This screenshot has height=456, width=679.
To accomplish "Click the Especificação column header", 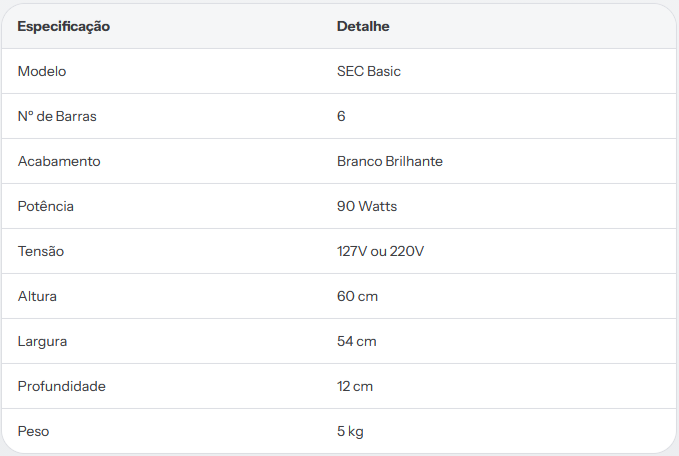I will pos(64,26).
